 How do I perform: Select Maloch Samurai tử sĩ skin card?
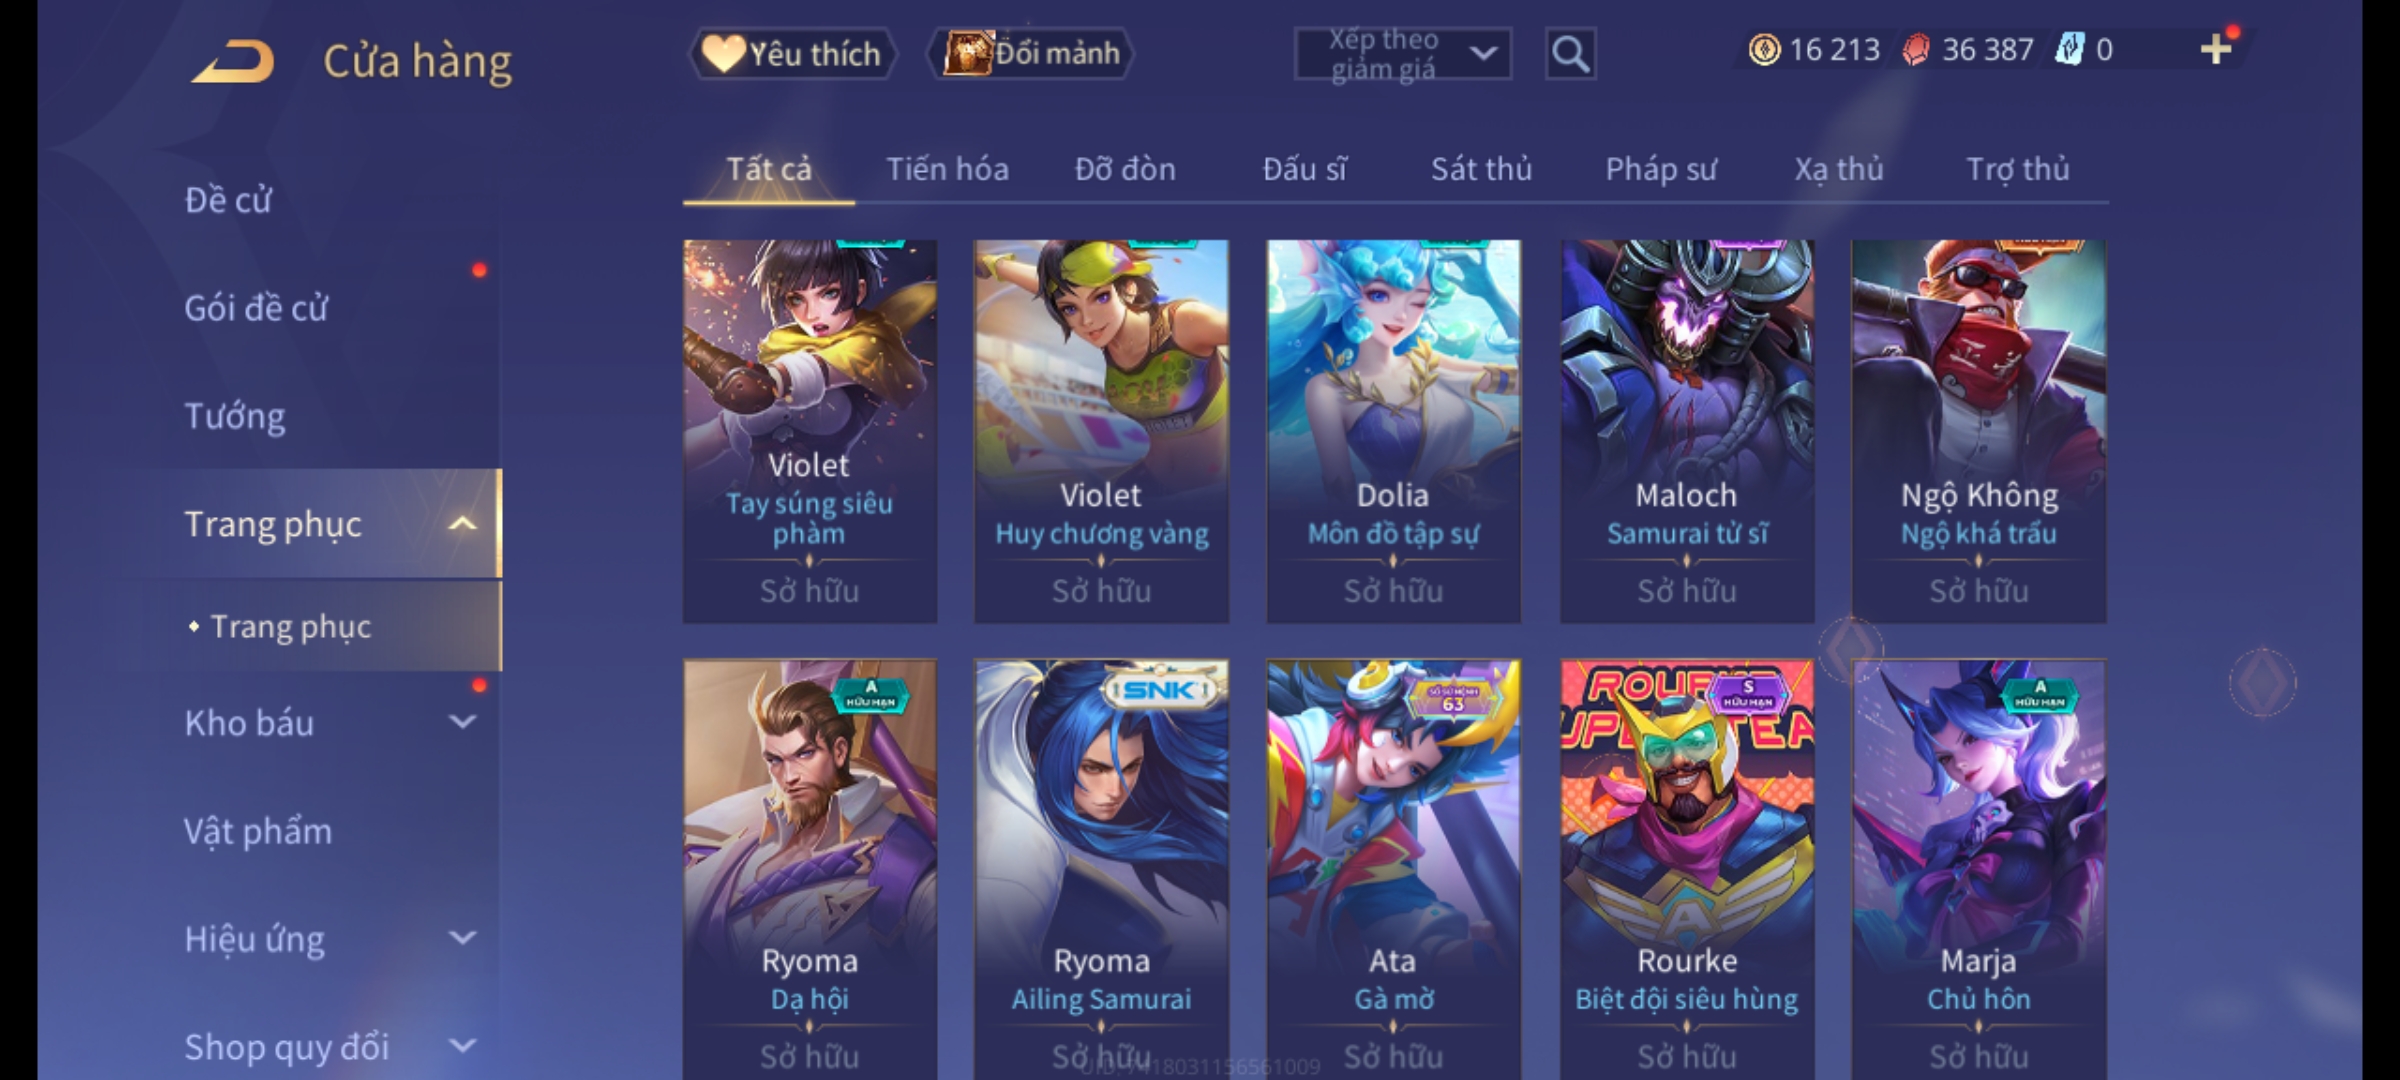click(x=1687, y=431)
